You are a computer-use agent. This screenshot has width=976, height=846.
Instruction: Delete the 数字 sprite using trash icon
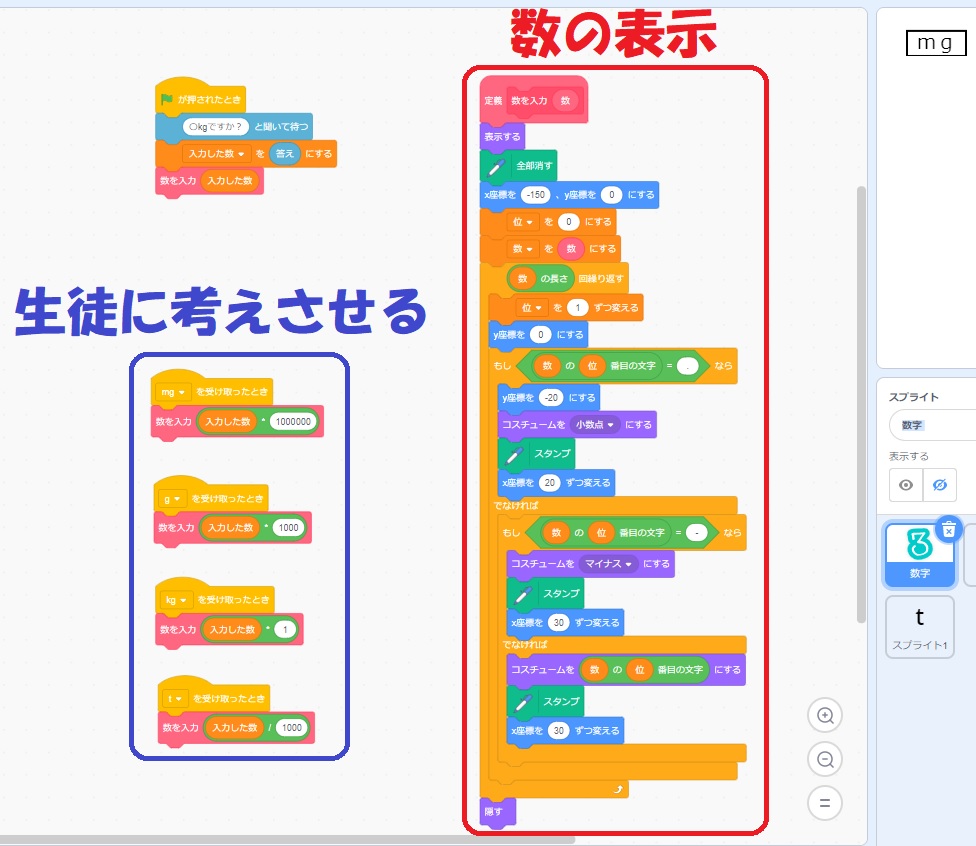click(949, 529)
